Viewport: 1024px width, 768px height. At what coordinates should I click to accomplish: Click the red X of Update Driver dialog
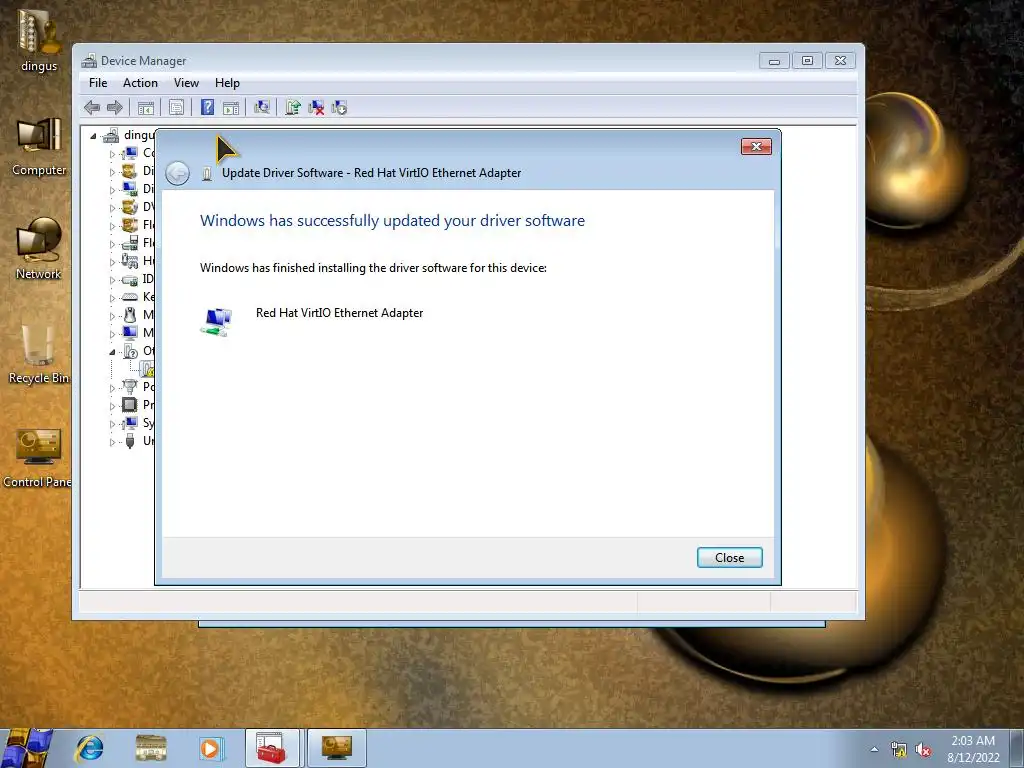click(x=756, y=147)
